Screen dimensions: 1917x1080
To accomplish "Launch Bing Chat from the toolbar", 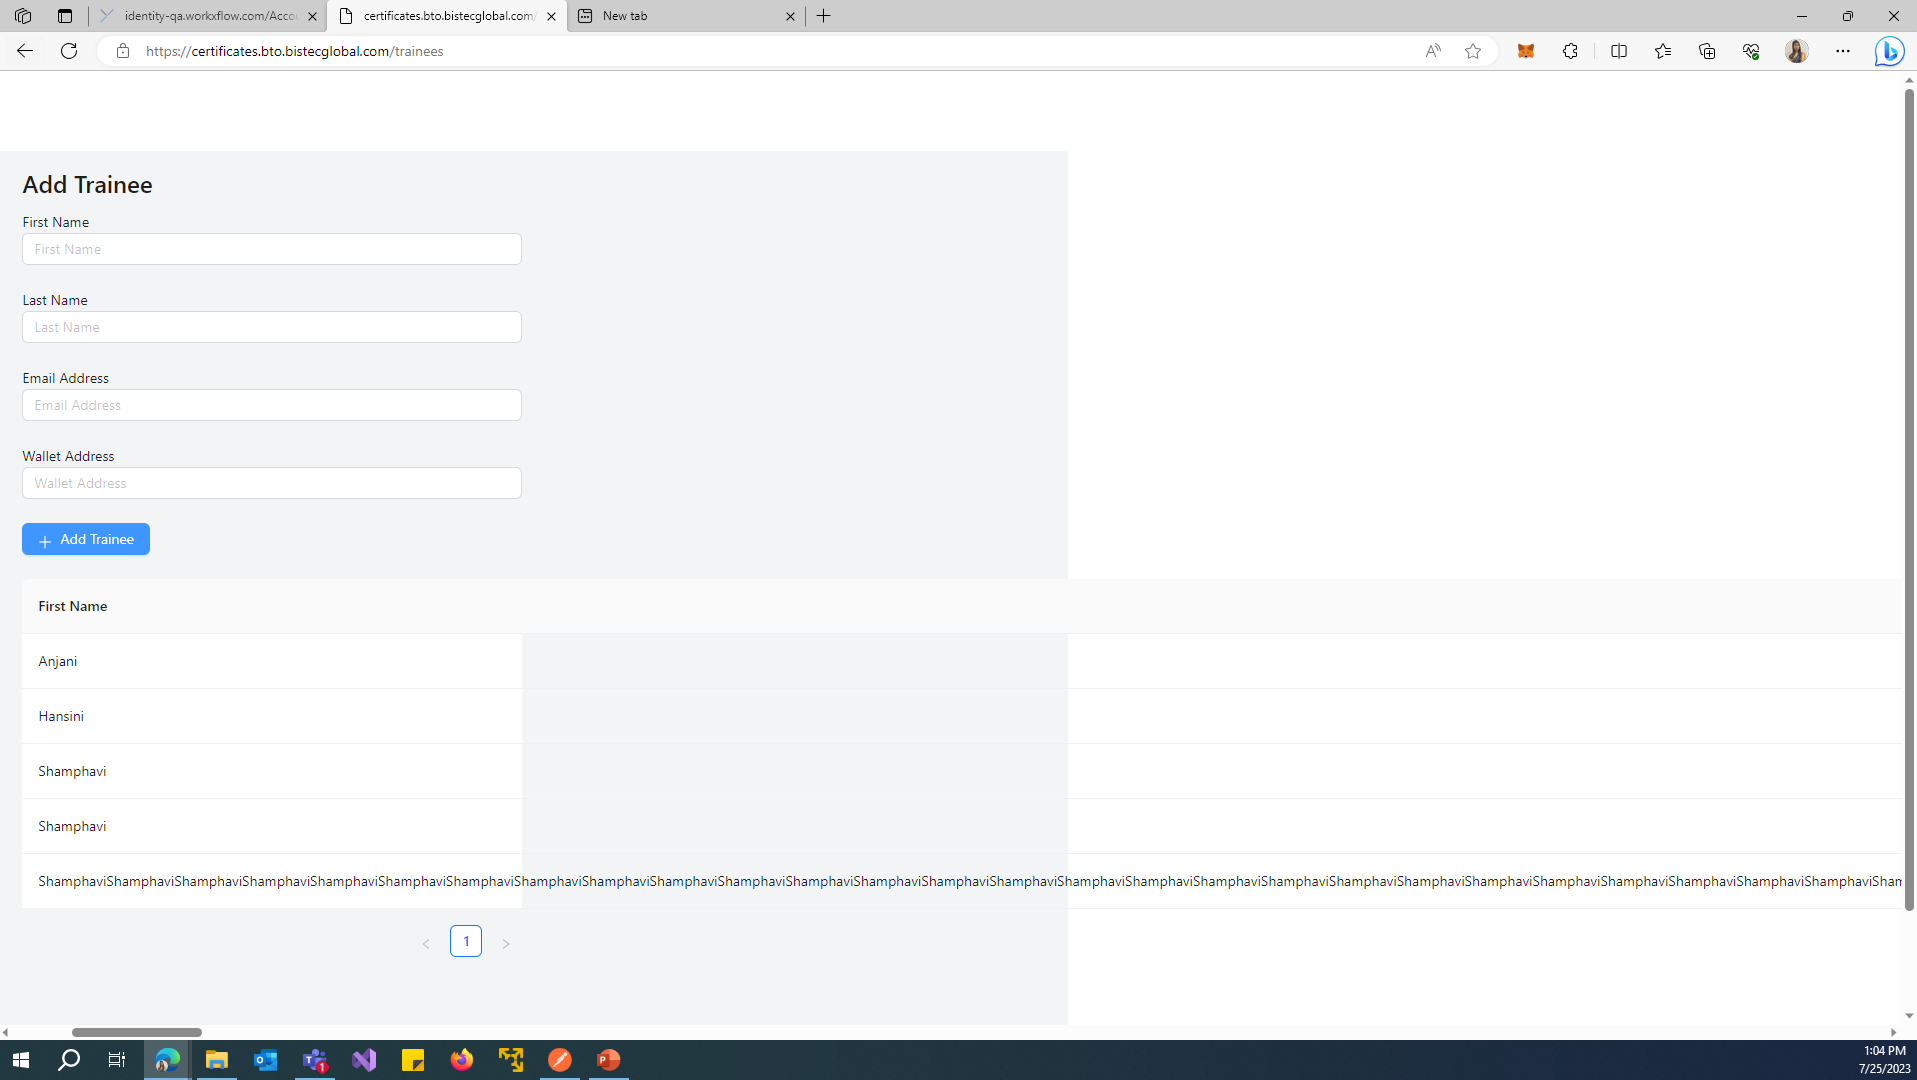I will click(x=1889, y=51).
